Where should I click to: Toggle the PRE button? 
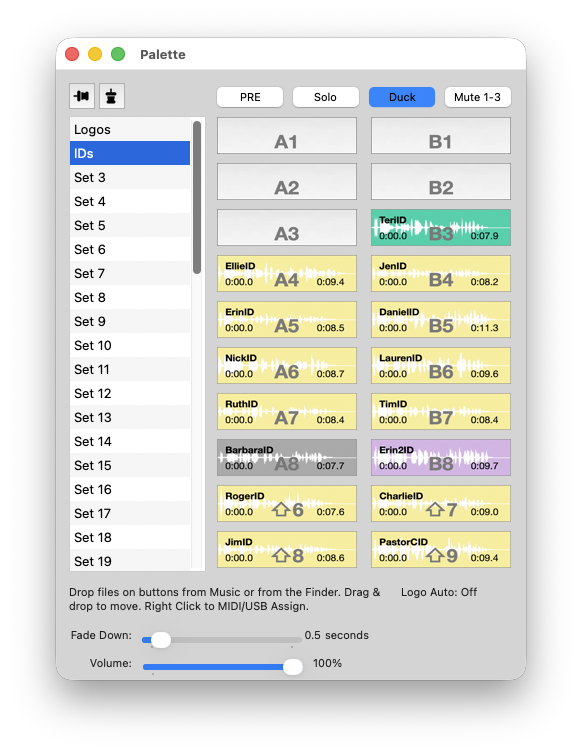point(250,97)
